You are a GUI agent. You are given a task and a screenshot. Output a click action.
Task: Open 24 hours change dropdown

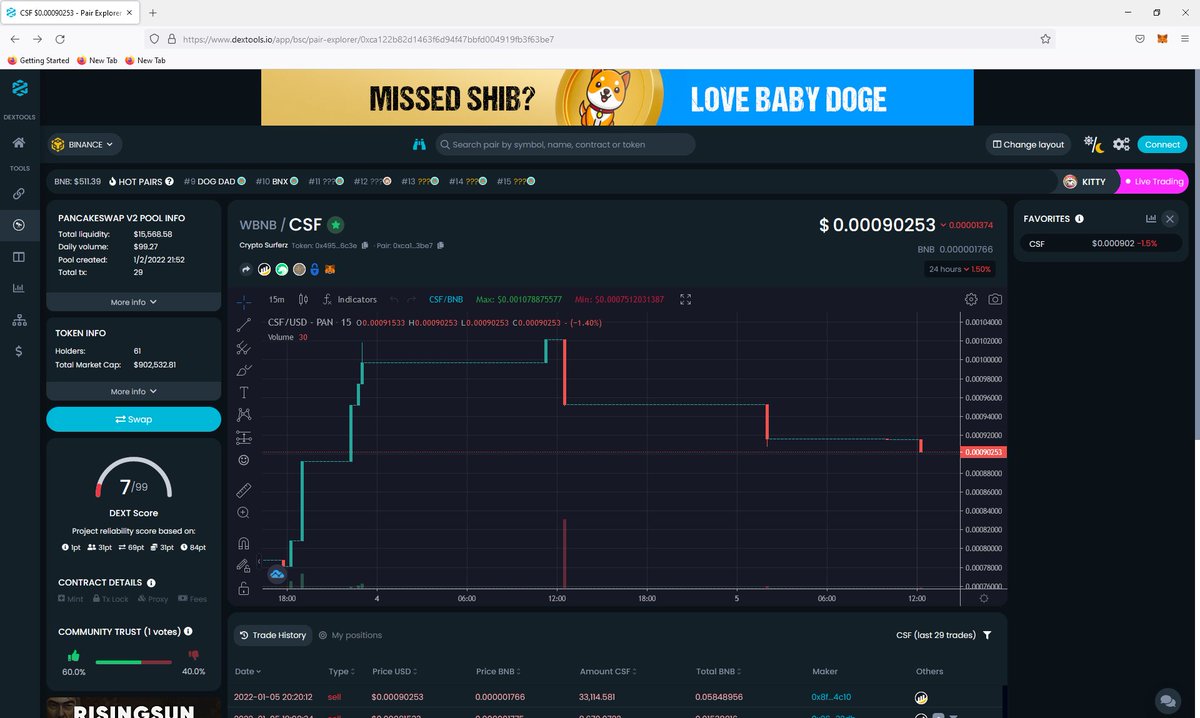959,269
